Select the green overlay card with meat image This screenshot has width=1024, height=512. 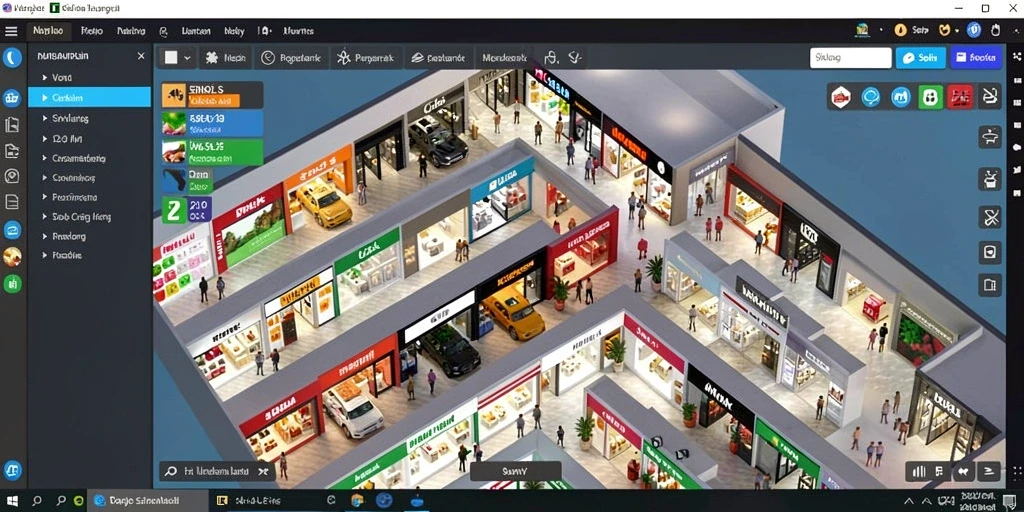[x=212, y=152]
